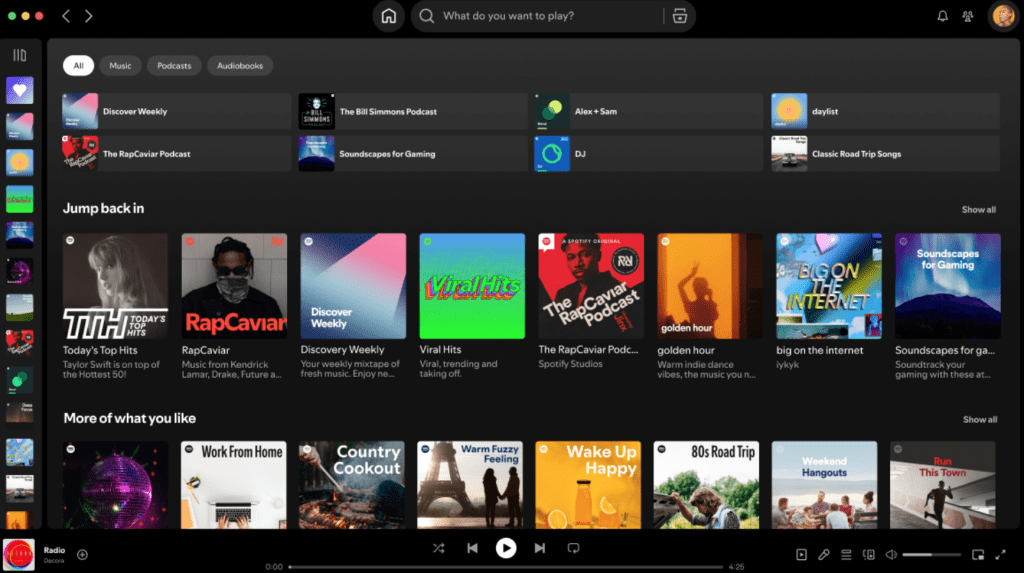Open the miniplayer icon
Image resolution: width=1024 pixels, height=573 pixels.
978,555
